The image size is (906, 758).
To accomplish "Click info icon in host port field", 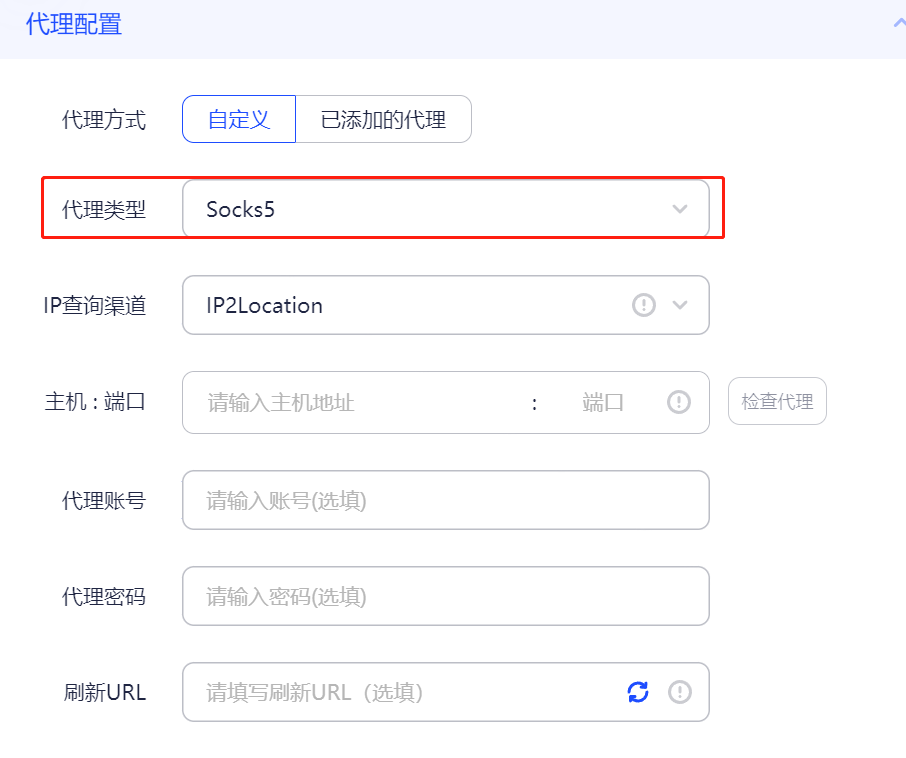I will tap(679, 402).
